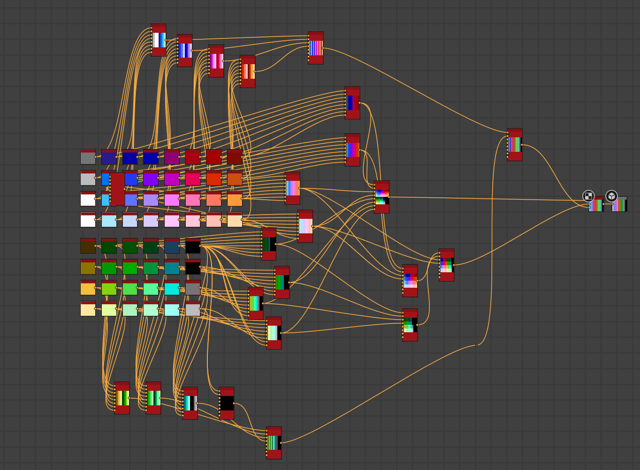Select the solid blue gradient node near the top center
Viewport: 640px width, 470px height.
coord(352,102)
